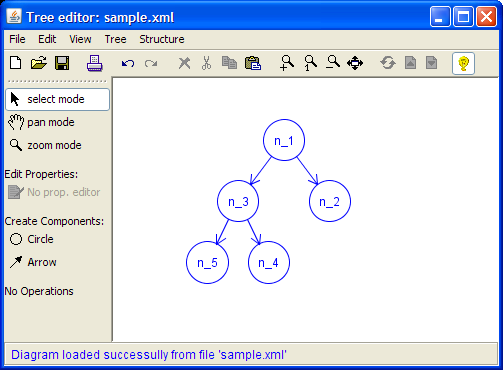Choose the Arrow component tool

pyautogui.click(x=33, y=262)
